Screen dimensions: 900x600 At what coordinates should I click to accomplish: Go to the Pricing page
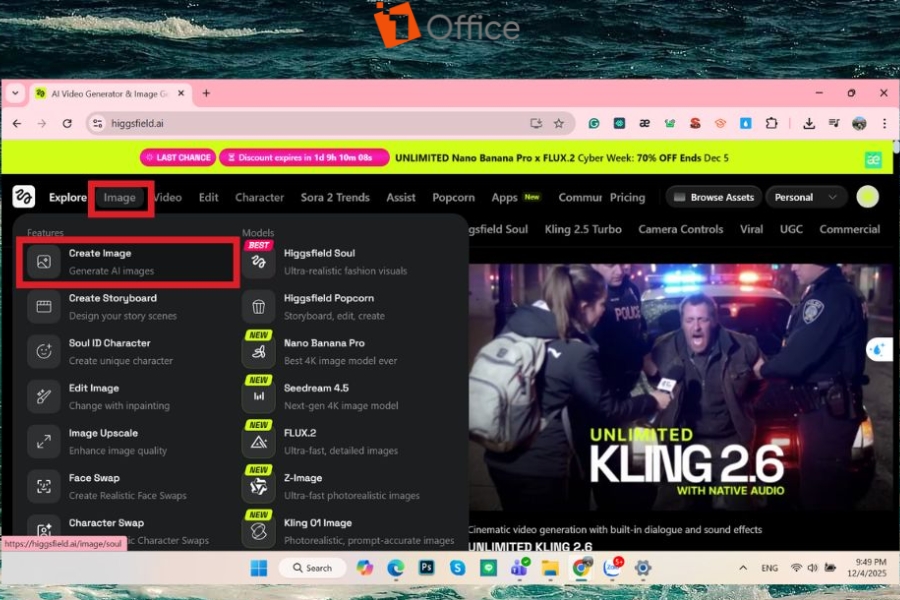click(x=627, y=198)
